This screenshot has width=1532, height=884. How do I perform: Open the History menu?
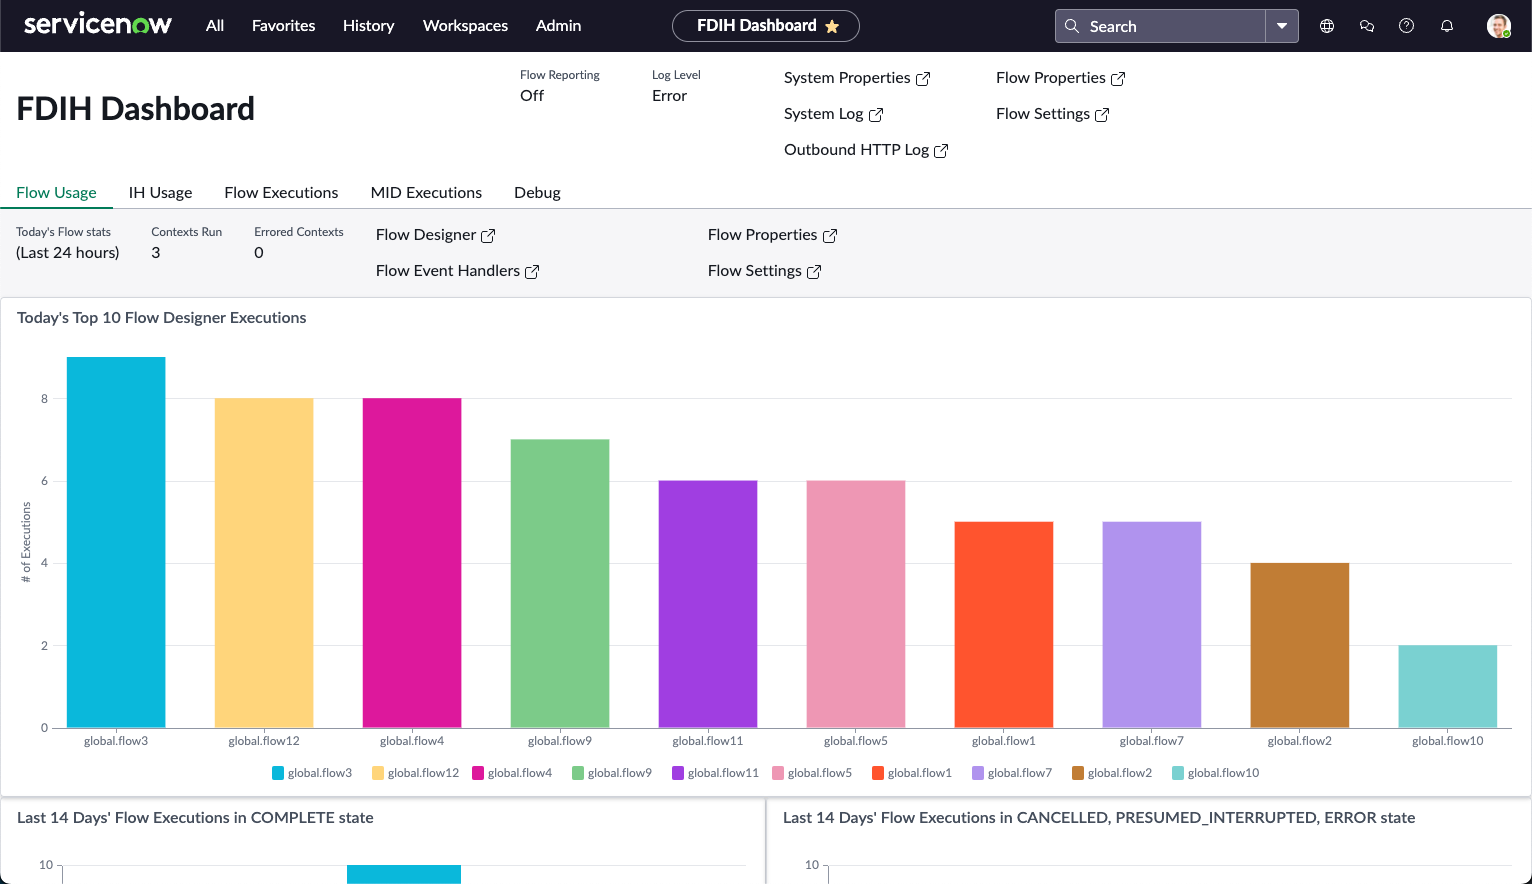(369, 26)
